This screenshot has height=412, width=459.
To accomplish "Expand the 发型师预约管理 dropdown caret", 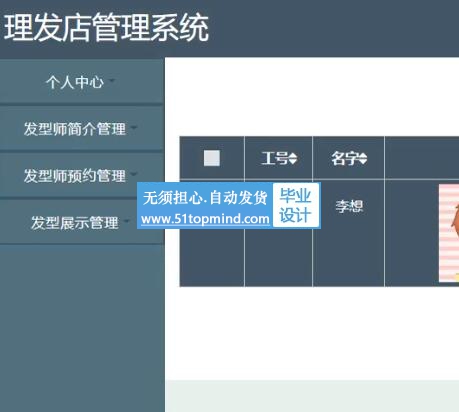I will pos(134,174).
